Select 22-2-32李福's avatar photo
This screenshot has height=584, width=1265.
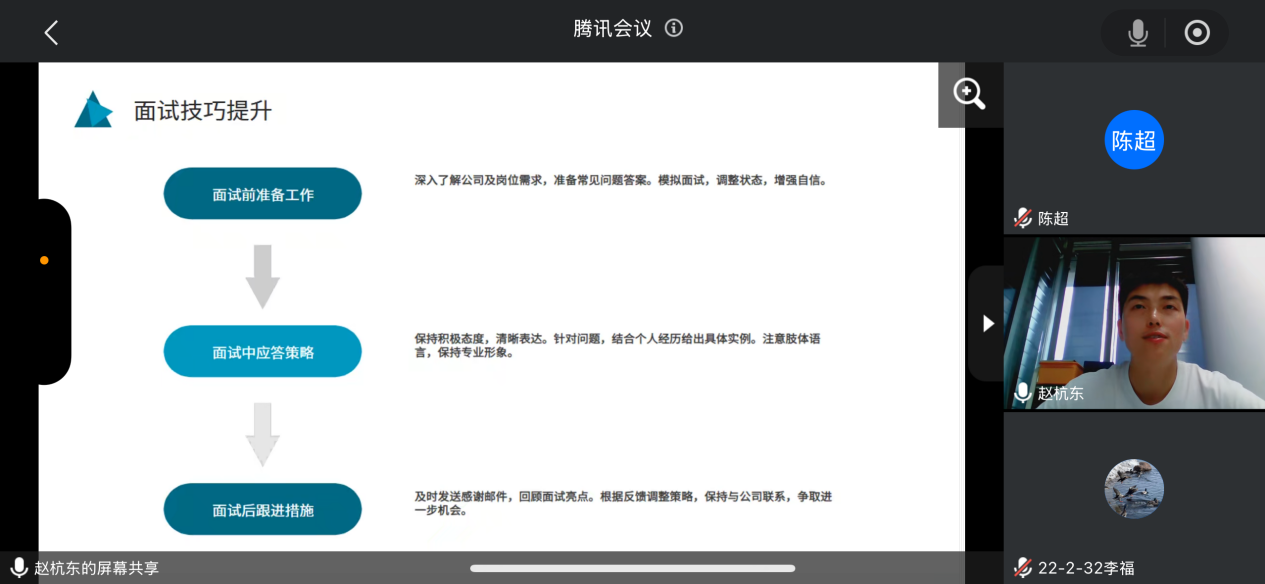(x=1134, y=489)
